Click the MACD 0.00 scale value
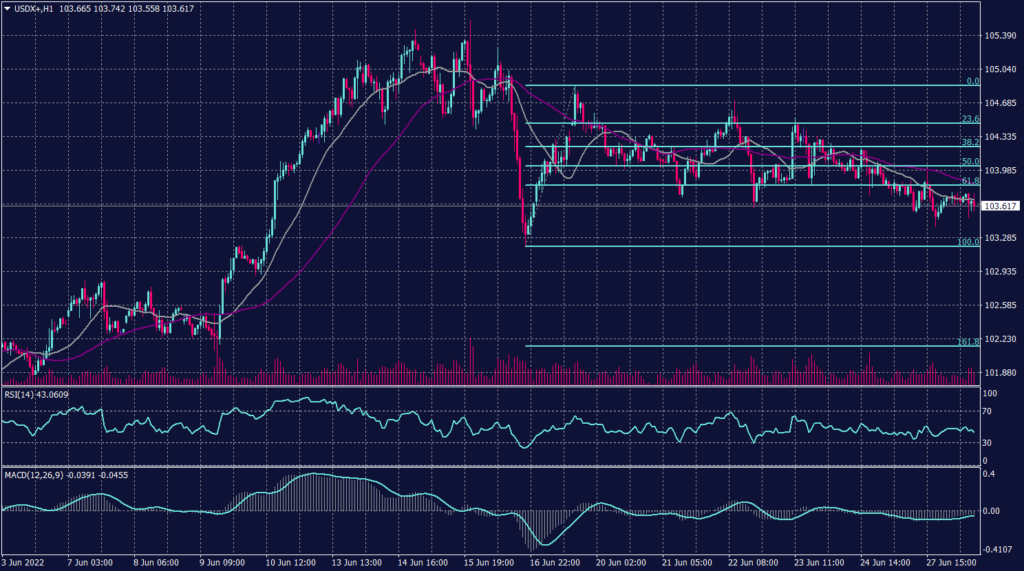 click(x=992, y=510)
